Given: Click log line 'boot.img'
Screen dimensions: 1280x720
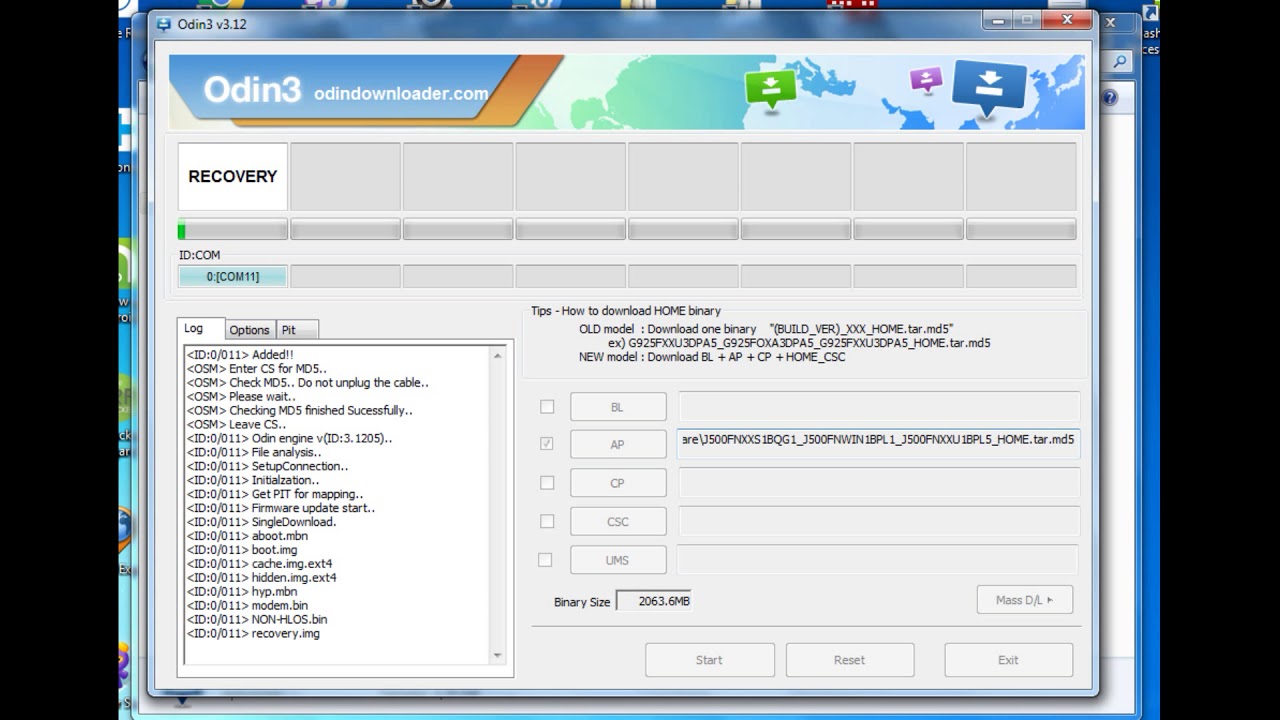Looking at the screenshot, I should (x=242, y=549).
